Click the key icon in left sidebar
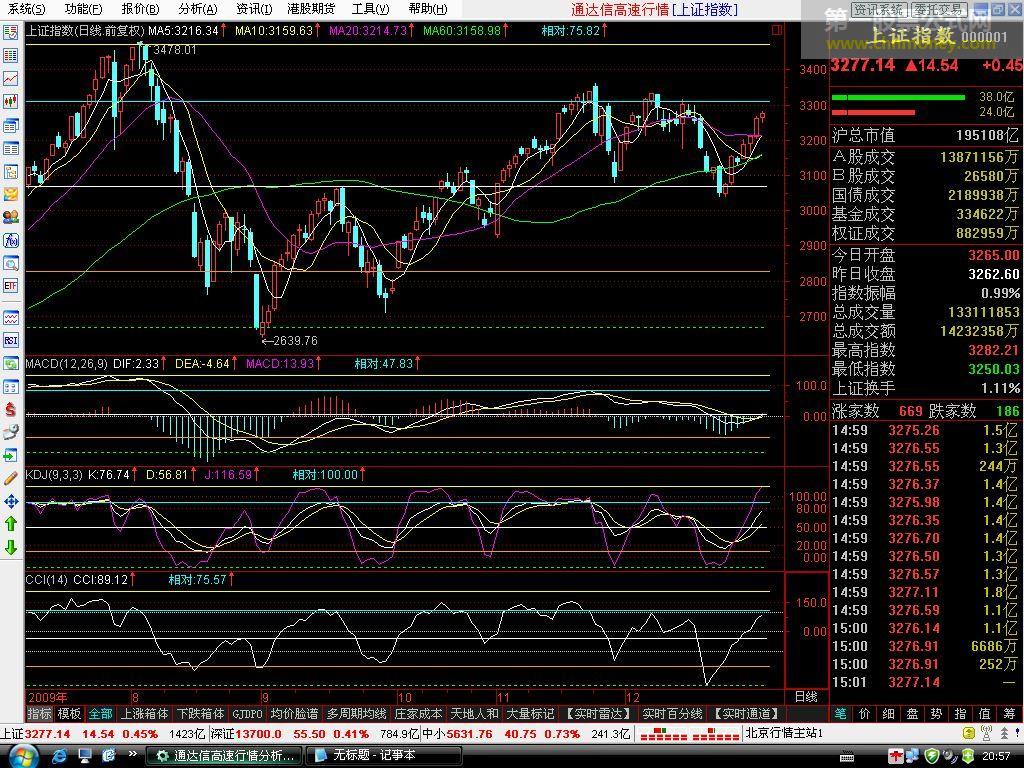 [x=10, y=432]
